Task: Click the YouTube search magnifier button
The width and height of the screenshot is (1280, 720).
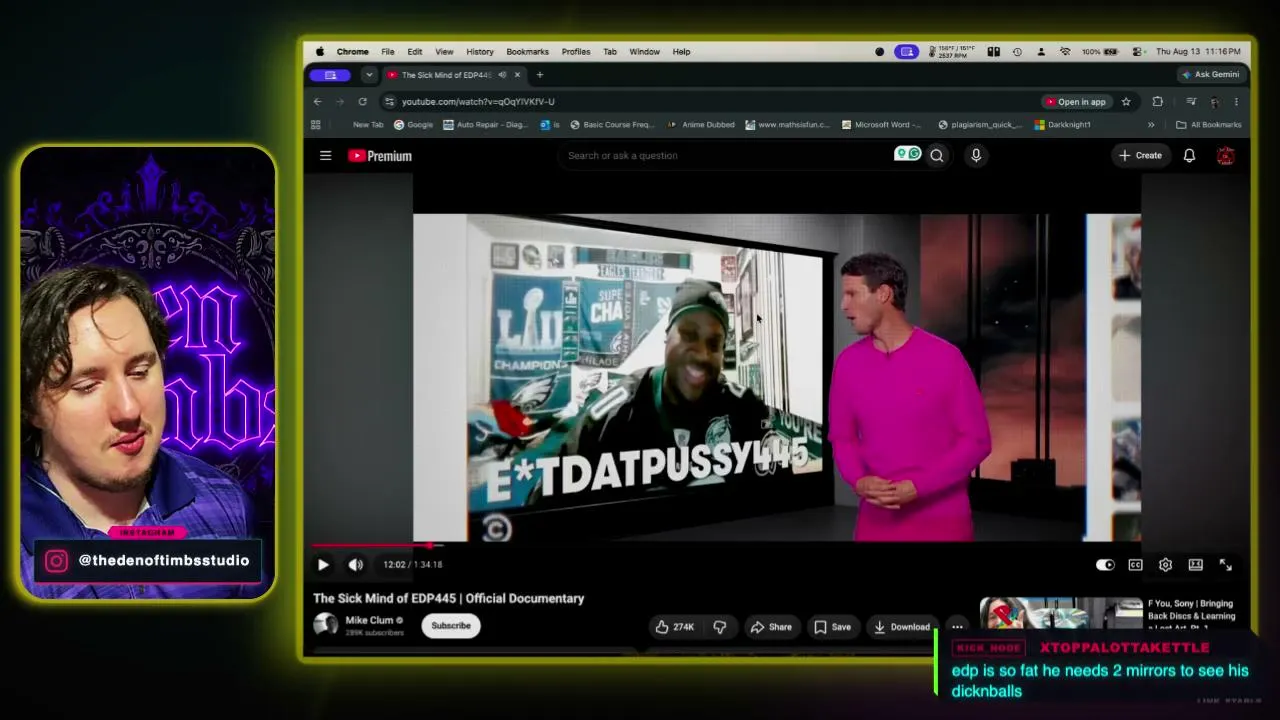Action: (937, 155)
